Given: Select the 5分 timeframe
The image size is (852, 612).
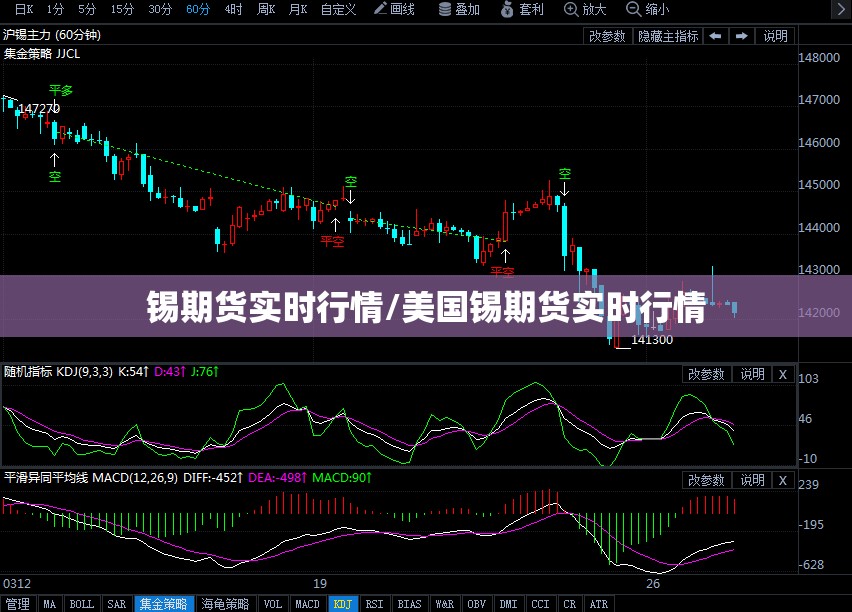Looking at the screenshot, I should point(87,9).
